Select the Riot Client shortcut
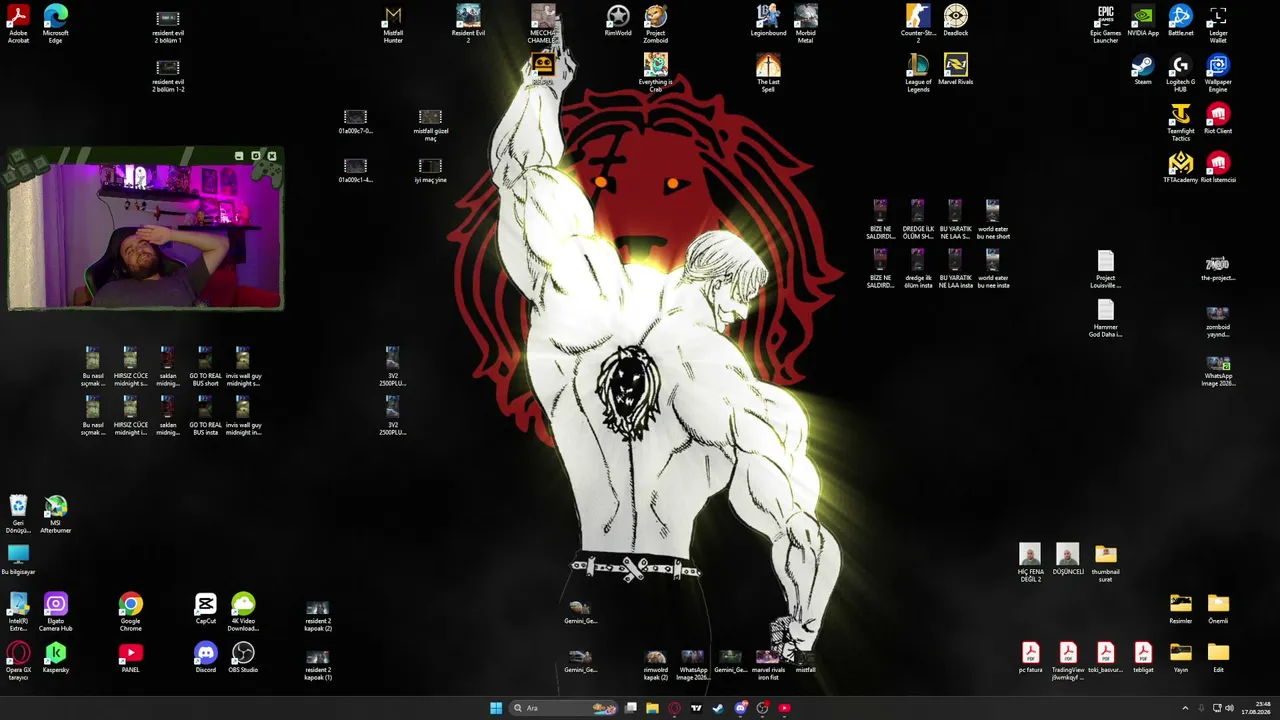1280x720 pixels. (x=1218, y=119)
